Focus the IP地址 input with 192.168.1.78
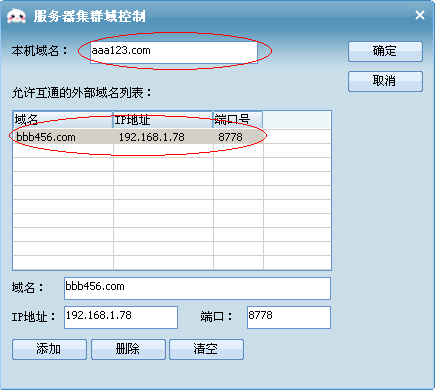This screenshot has width=435, height=390. pos(121,317)
